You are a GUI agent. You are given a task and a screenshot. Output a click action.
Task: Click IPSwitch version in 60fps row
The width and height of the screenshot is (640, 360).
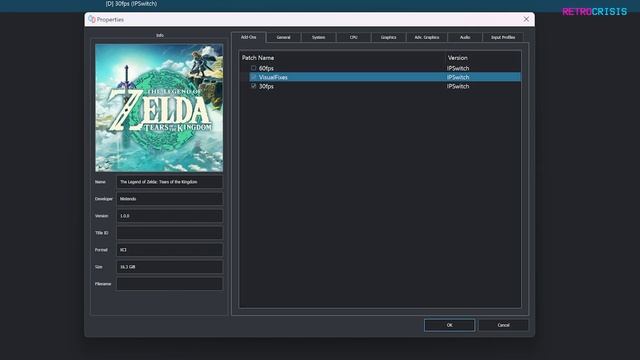click(458, 68)
